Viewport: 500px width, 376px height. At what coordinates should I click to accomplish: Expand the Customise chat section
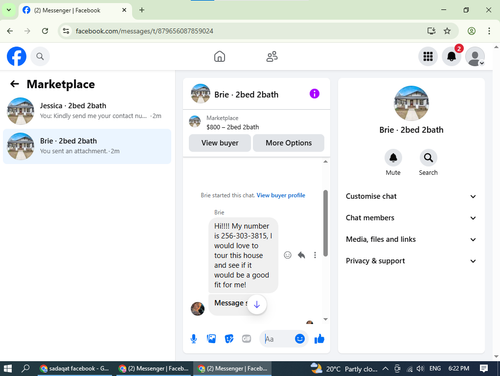[411, 196]
